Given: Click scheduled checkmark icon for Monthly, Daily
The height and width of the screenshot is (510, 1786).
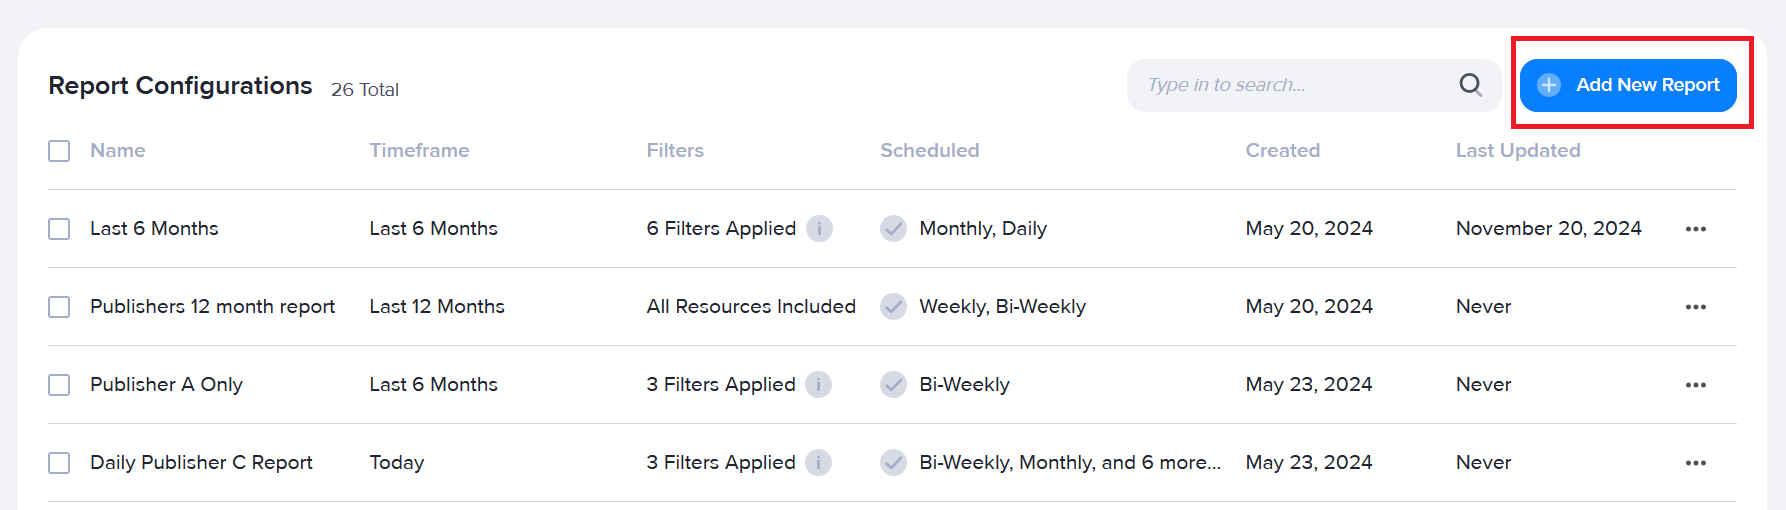Looking at the screenshot, I should tap(893, 229).
